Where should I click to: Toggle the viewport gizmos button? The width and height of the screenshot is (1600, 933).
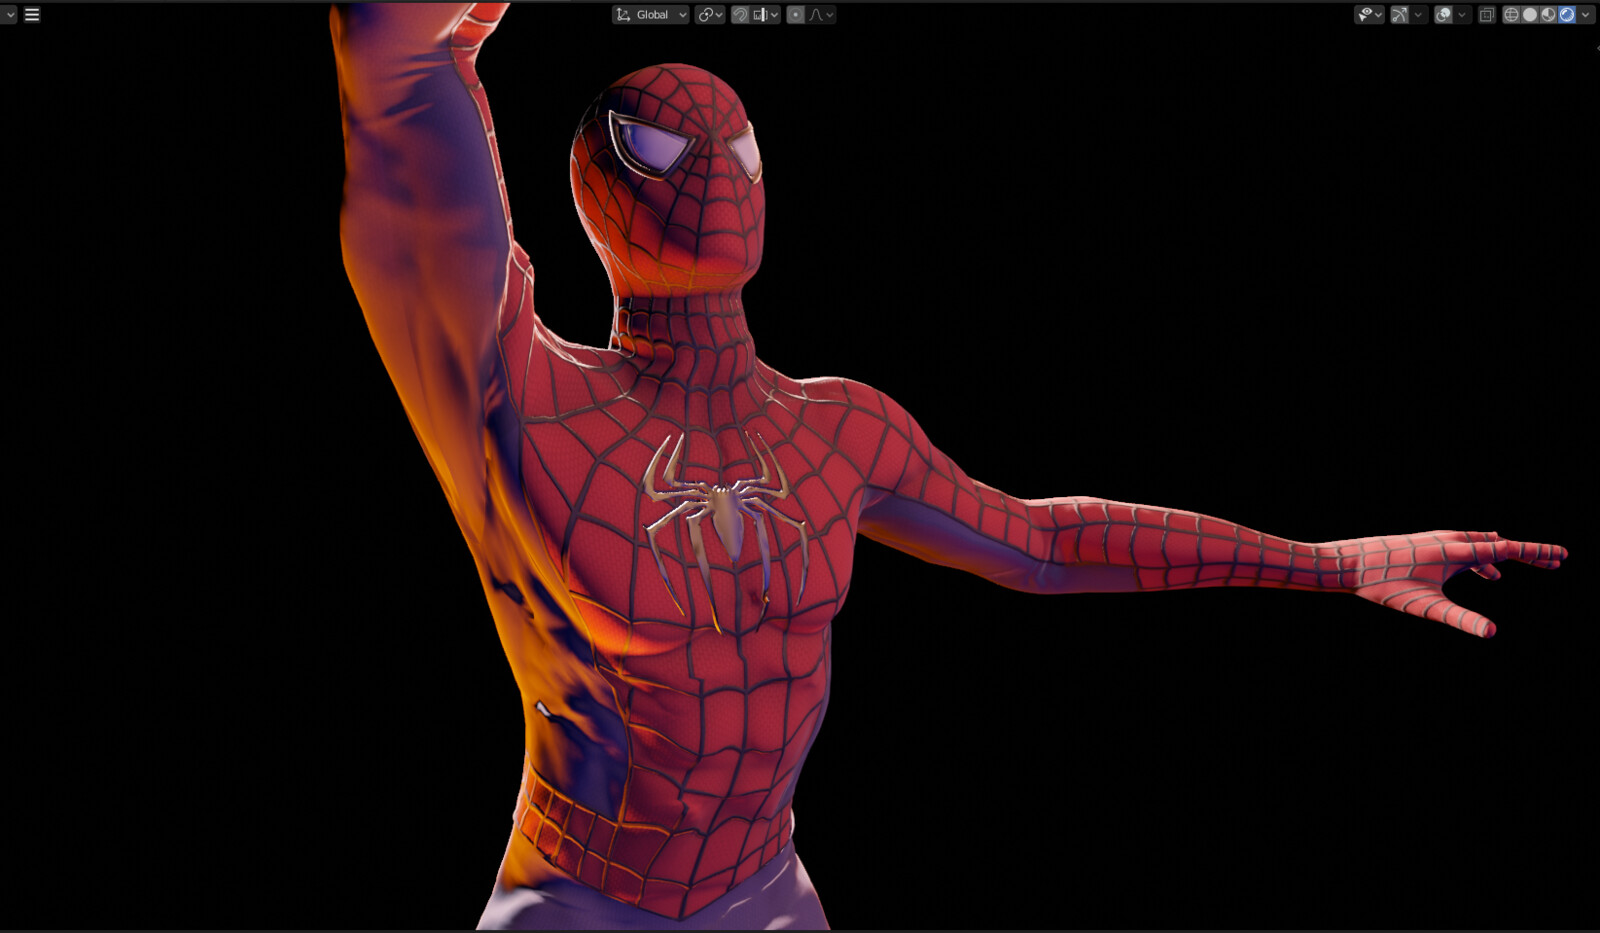click(x=1399, y=15)
